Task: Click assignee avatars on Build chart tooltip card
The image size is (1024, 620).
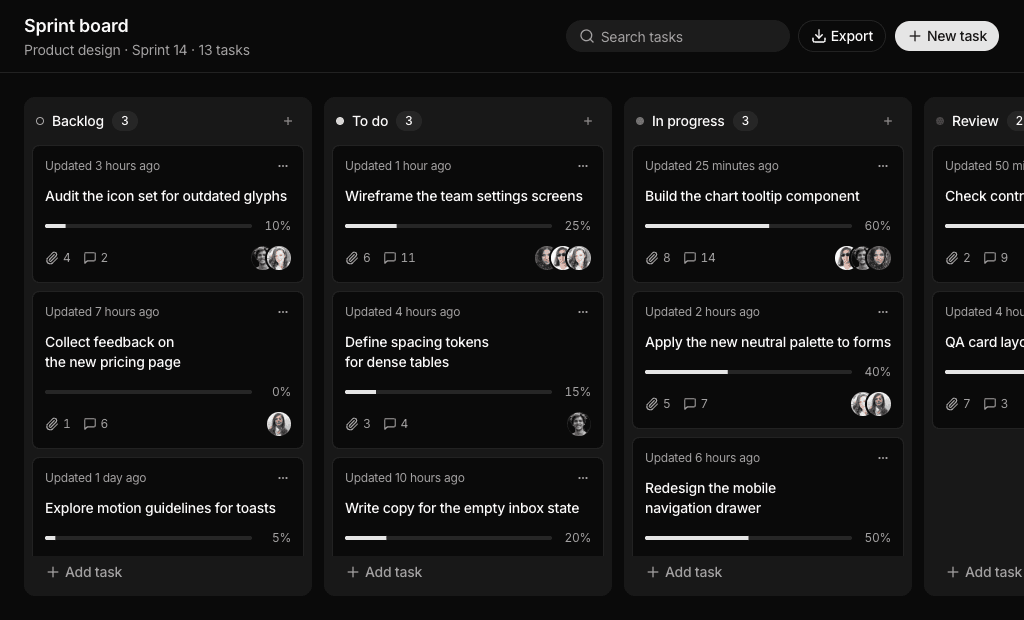Action: click(863, 258)
